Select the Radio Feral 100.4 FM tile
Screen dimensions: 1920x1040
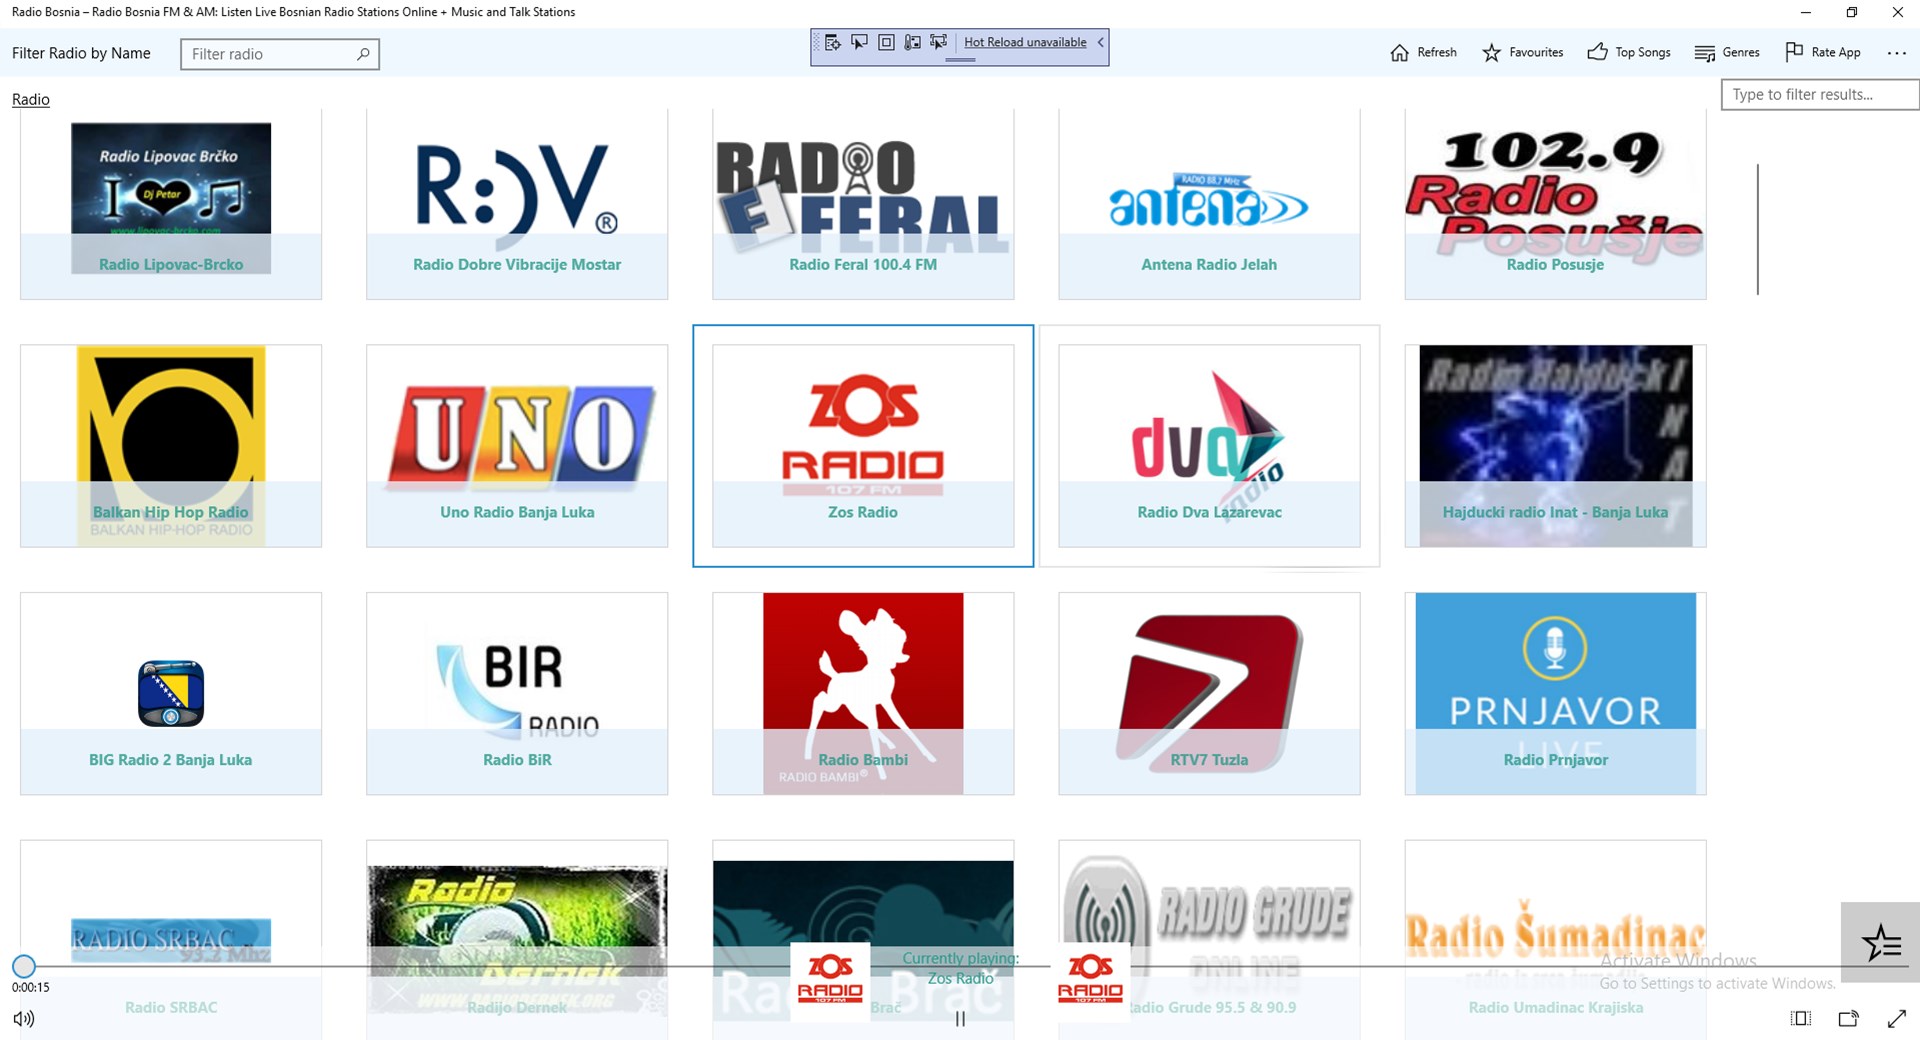pos(863,204)
